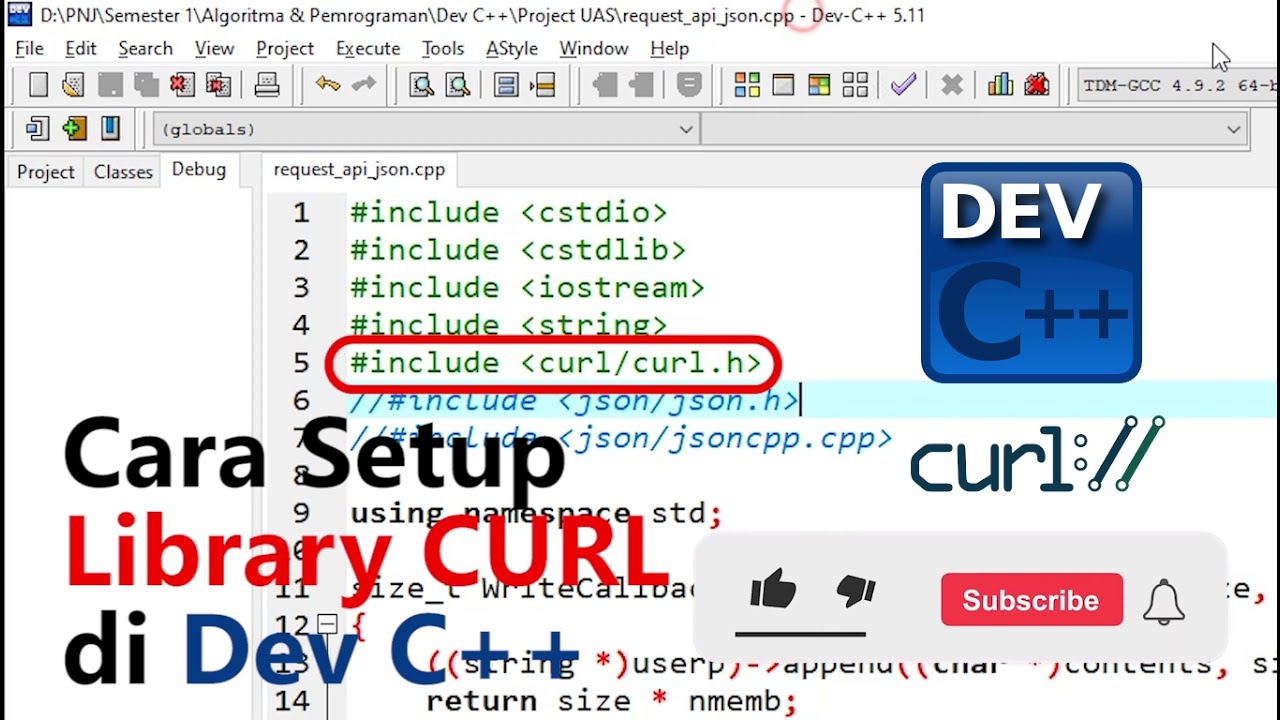1280x720 pixels.
Task: Run the program via window icon
Action: click(783, 85)
